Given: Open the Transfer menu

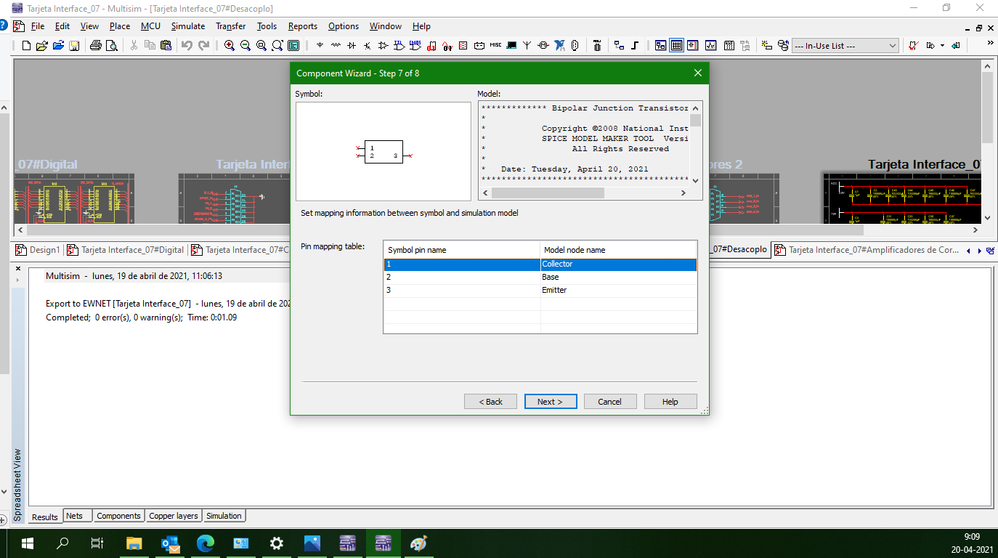Looking at the screenshot, I should pyautogui.click(x=230, y=26).
